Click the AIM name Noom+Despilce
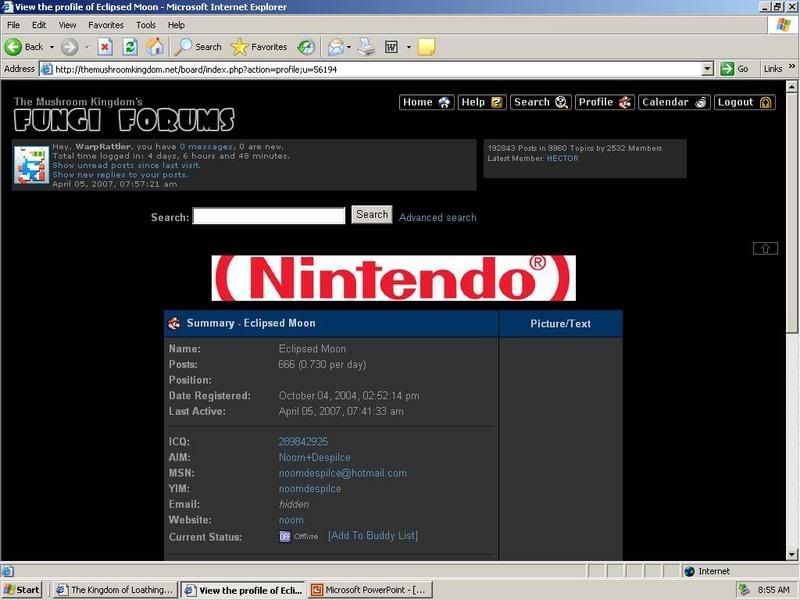The width and height of the screenshot is (800, 600). (314, 457)
